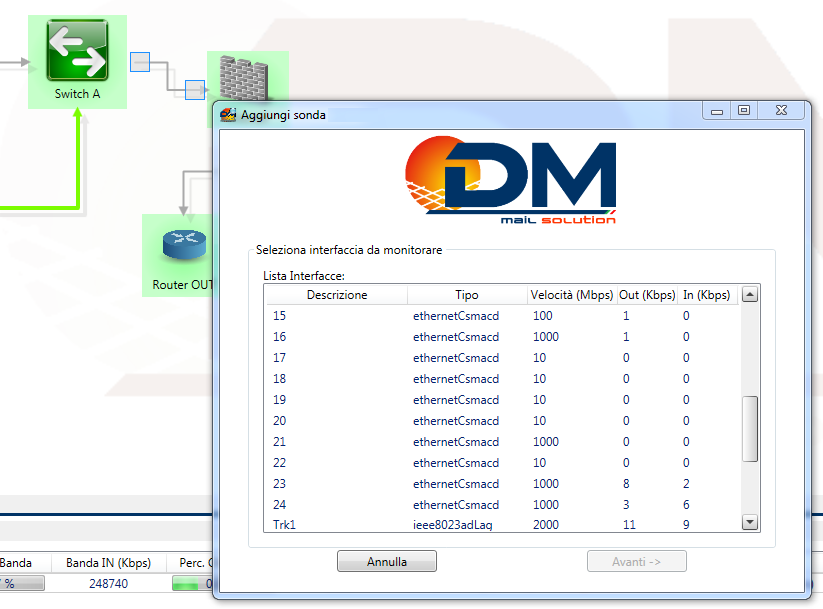
Task: Sort by the Tipo column header
Action: click(466, 295)
